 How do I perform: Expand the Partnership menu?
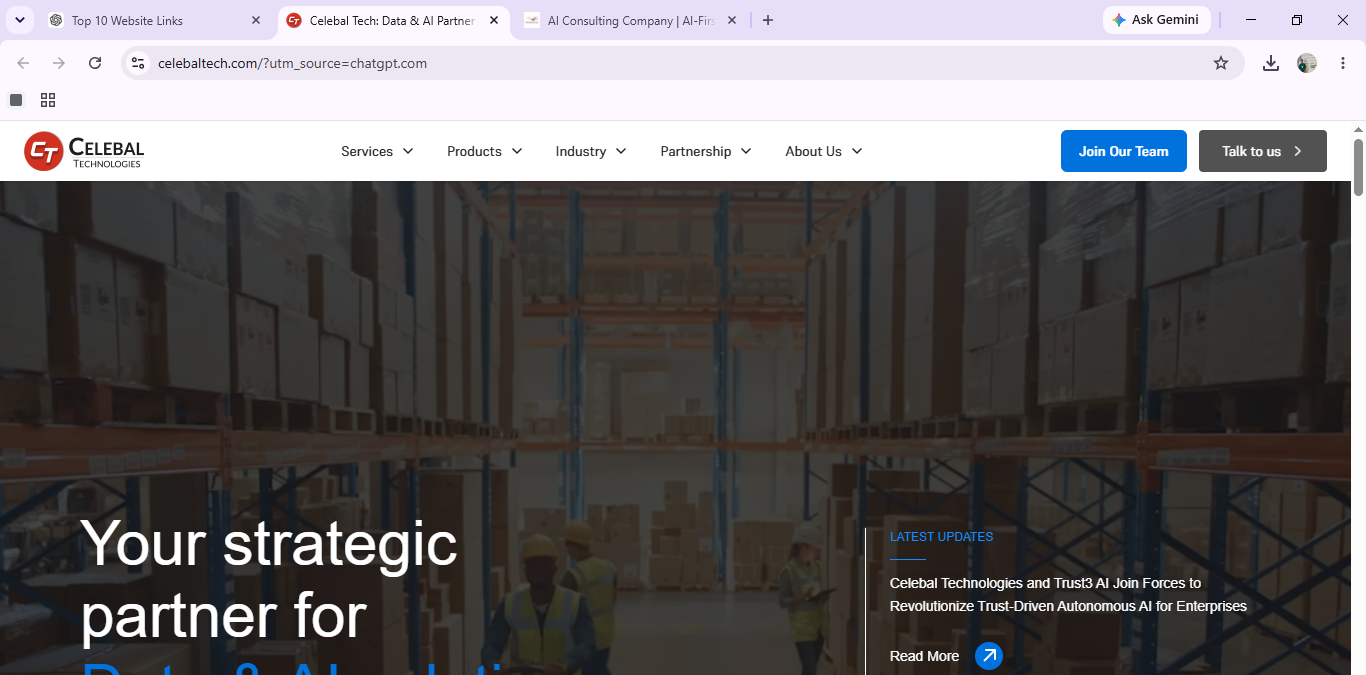pos(706,151)
